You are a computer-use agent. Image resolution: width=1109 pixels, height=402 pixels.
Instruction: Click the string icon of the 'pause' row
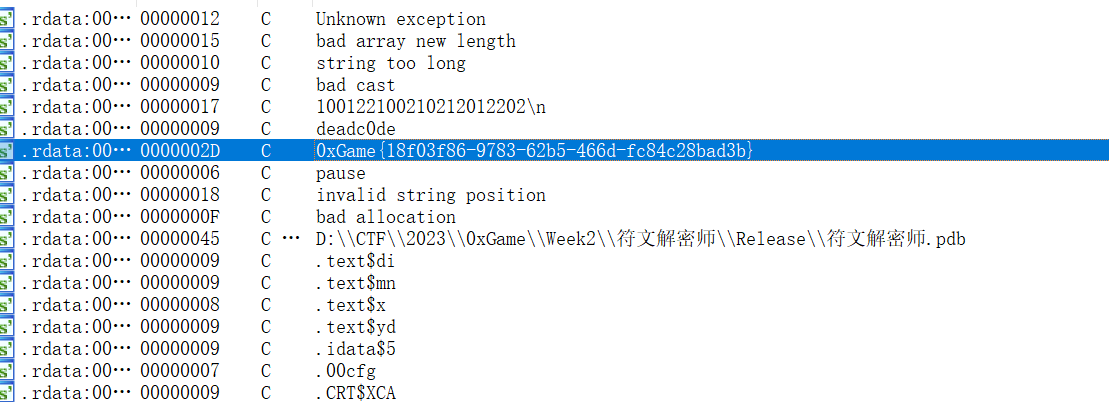click(x=6, y=173)
